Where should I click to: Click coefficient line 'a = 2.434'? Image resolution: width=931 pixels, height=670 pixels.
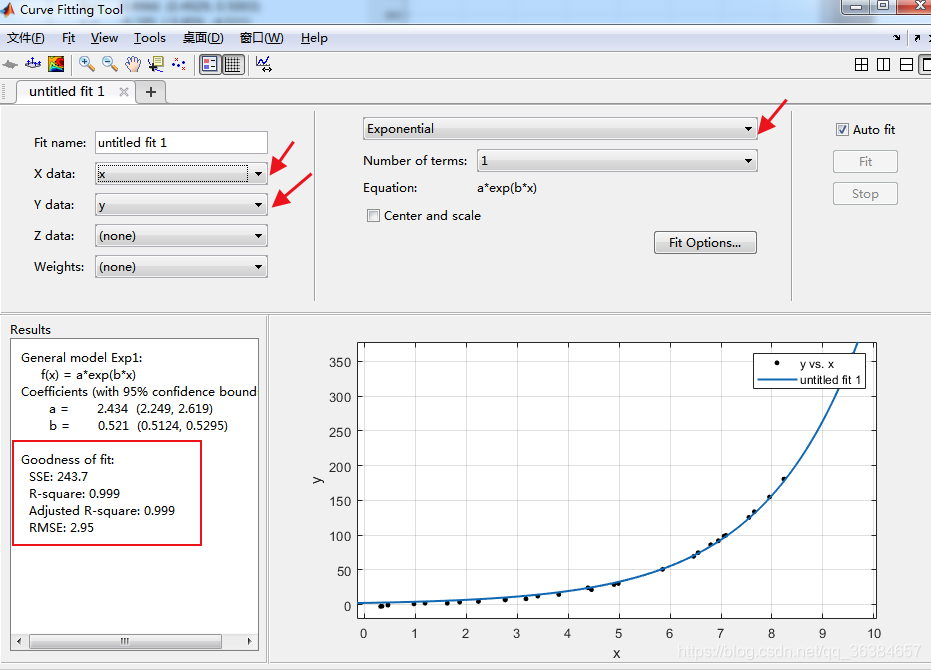(131, 409)
